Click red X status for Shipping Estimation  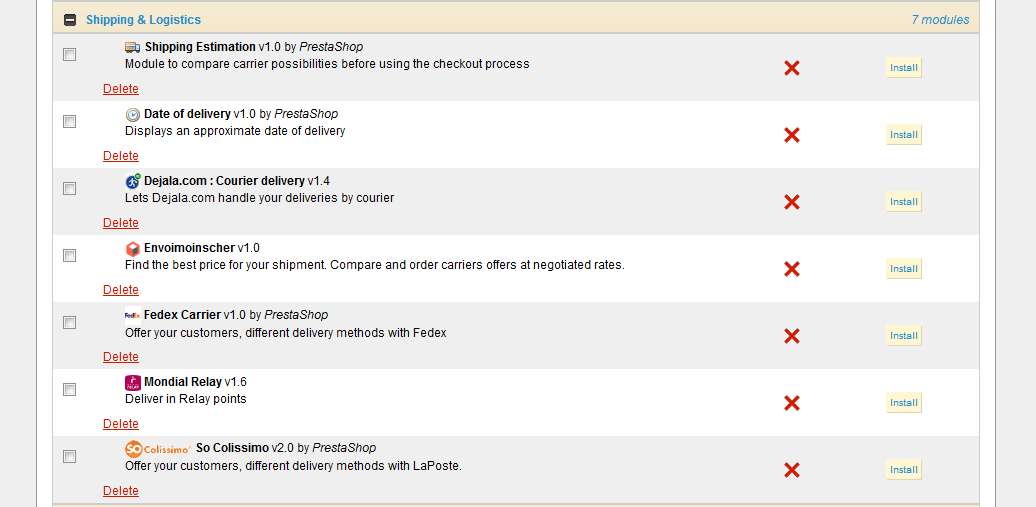[x=792, y=68]
